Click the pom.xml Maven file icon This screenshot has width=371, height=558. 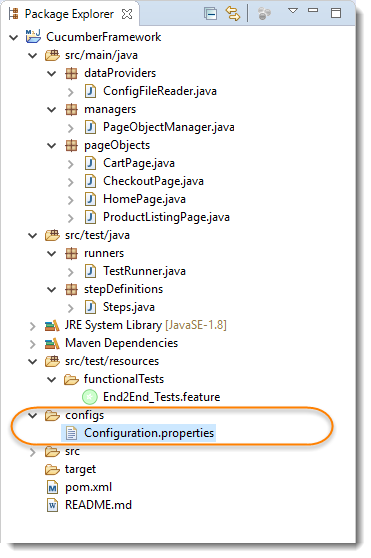pyautogui.click(x=52, y=487)
